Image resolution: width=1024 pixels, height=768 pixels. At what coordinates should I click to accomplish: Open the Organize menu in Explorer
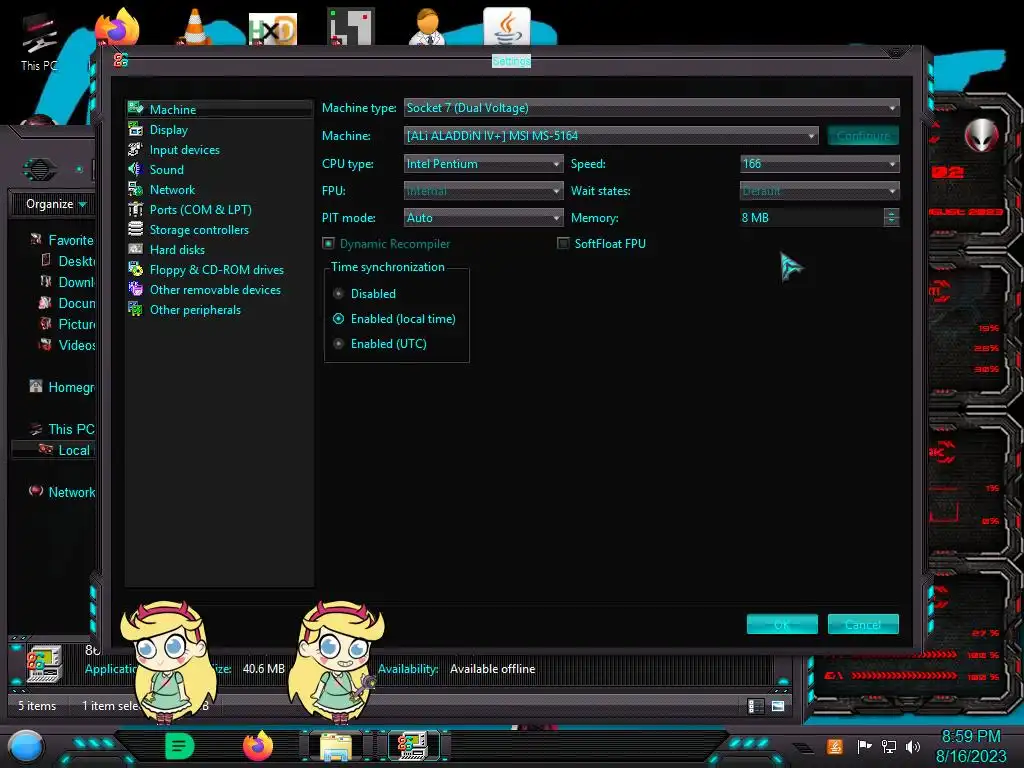[55, 204]
